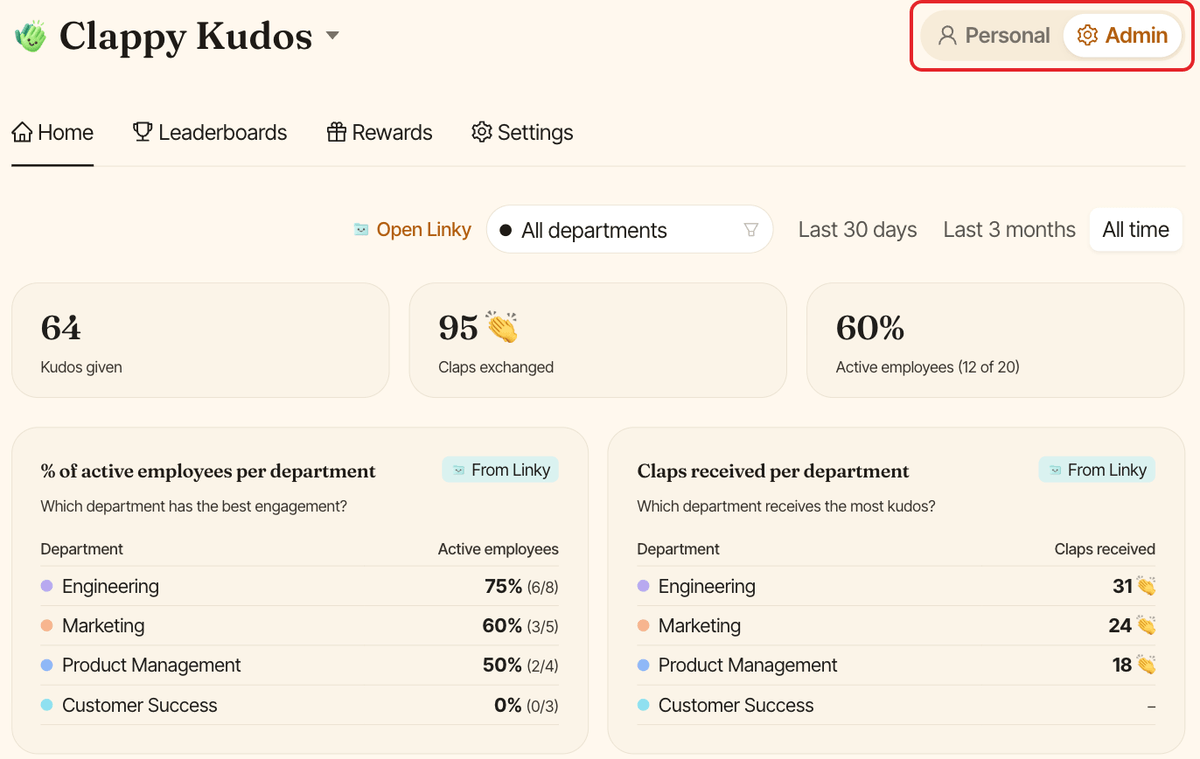Click clap emoji next to 18
Image resolution: width=1200 pixels, height=759 pixels.
tap(1146, 666)
